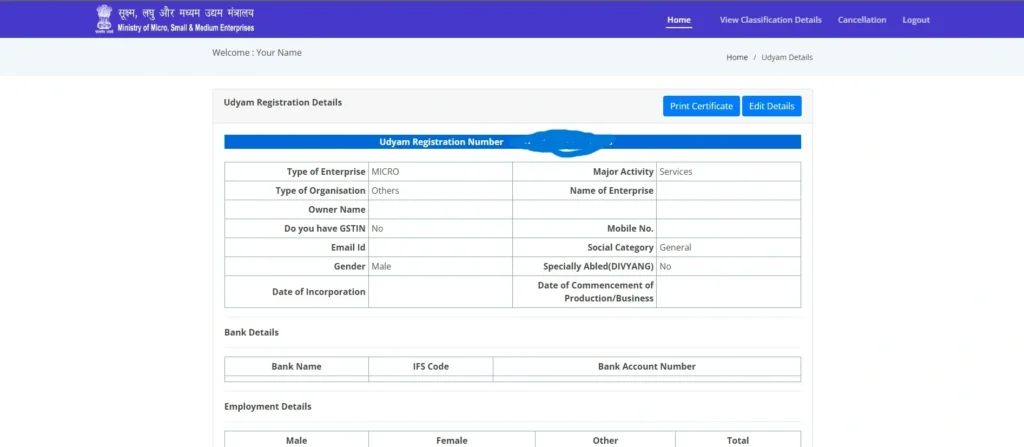Viewport: 1024px width, 447px height.
Task: Select Cancellation in the top navigation
Action: 861,20
